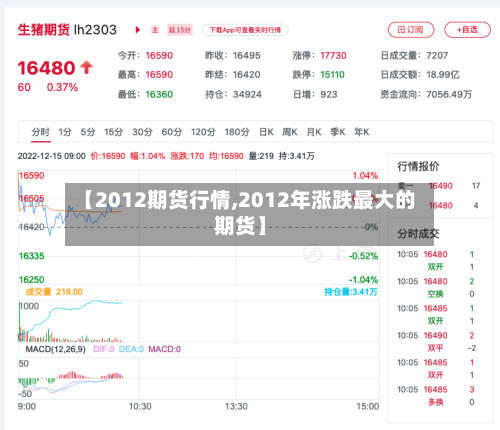This screenshot has width=500, height=430.
Task: Click the '多换' trade type entry
Action: pos(436,402)
